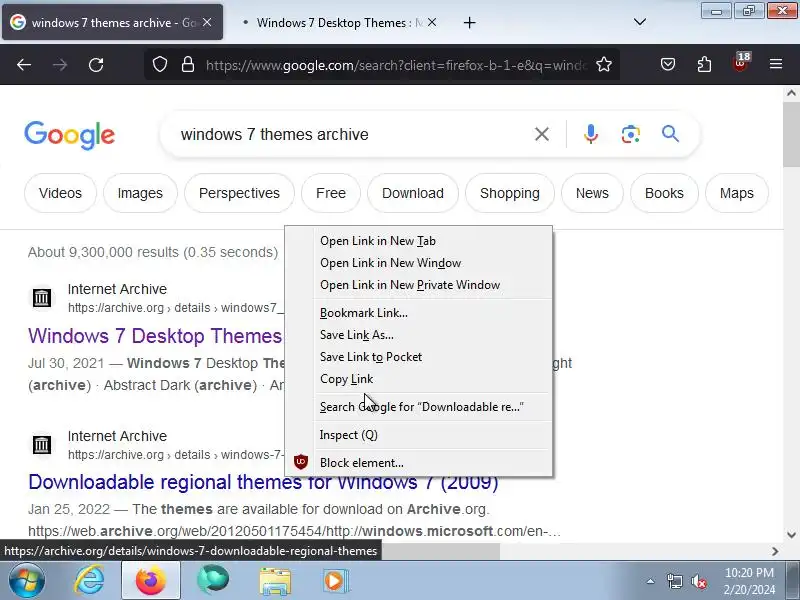This screenshot has height=600, width=800.
Task: Choose Open Link in New Window
Action: pos(418,263)
